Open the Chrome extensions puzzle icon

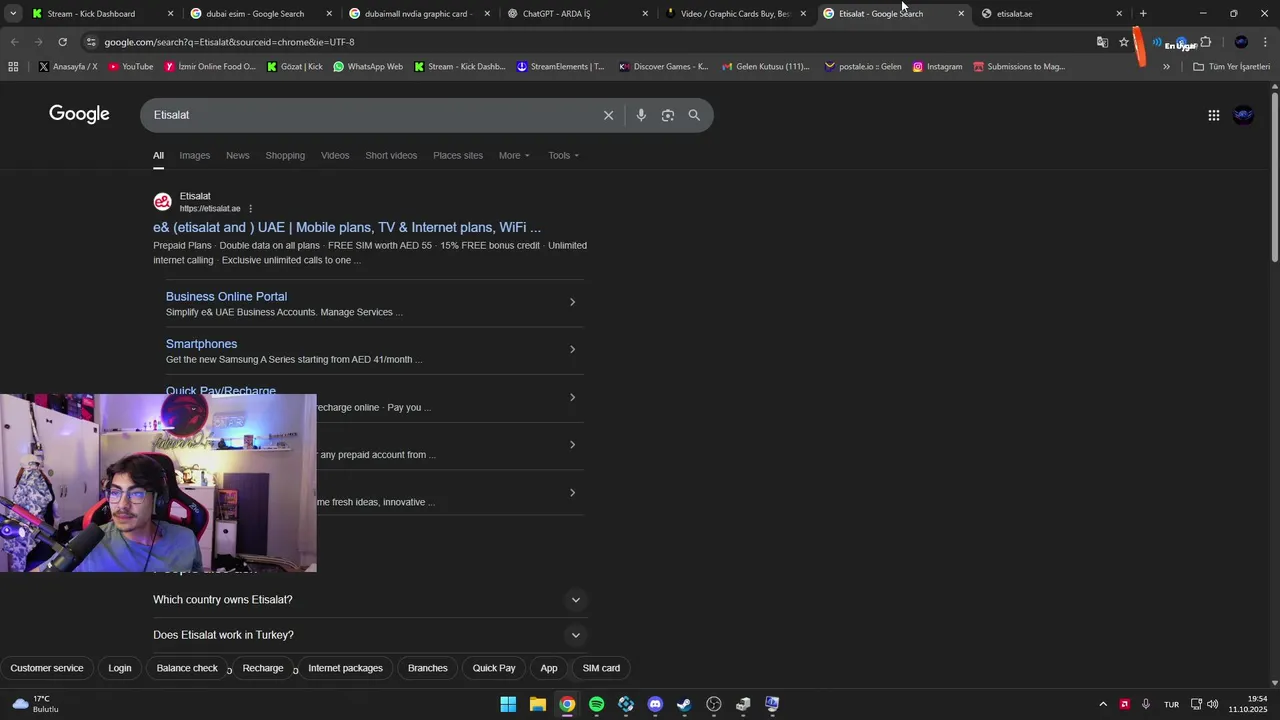[x=1205, y=42]
